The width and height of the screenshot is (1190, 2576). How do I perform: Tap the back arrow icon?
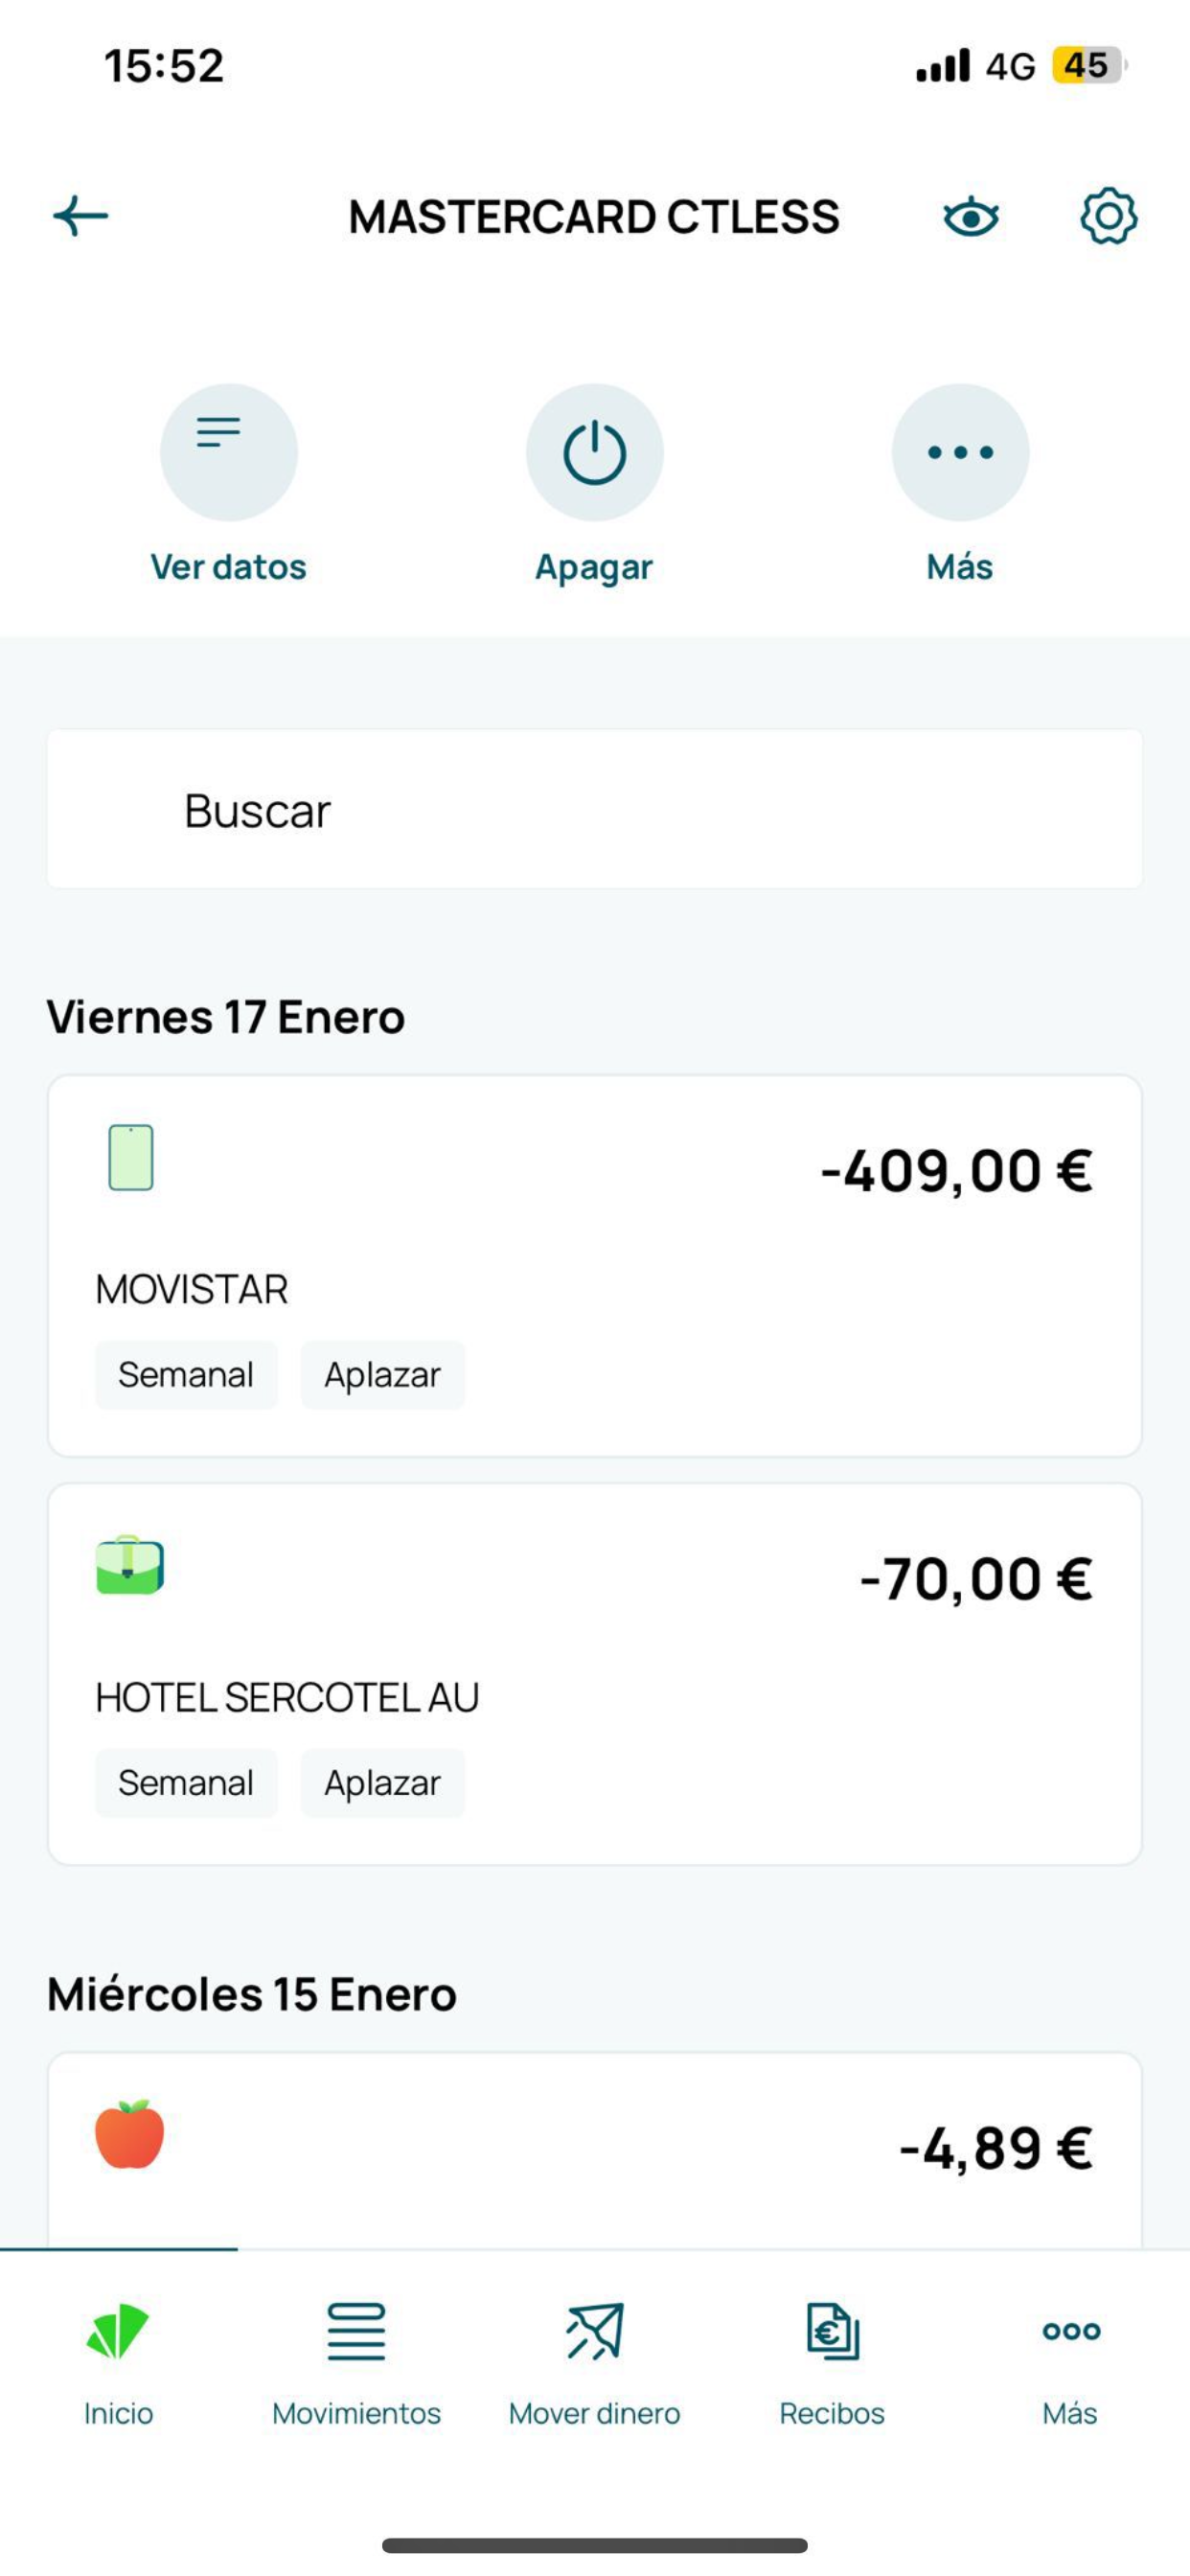pos(81,216)
